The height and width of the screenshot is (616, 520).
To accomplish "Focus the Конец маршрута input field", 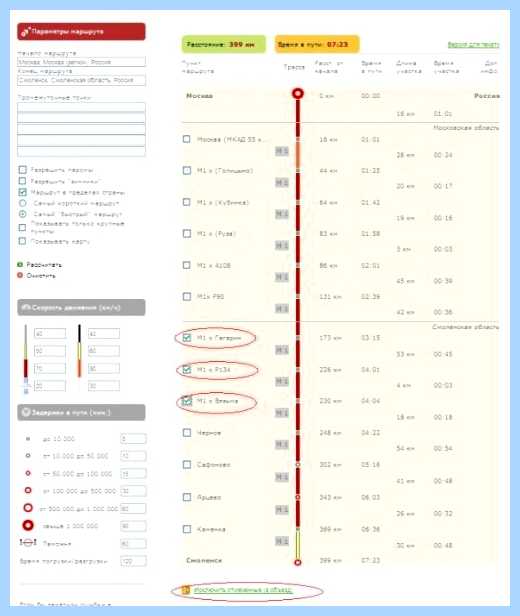I will [81, 80].
